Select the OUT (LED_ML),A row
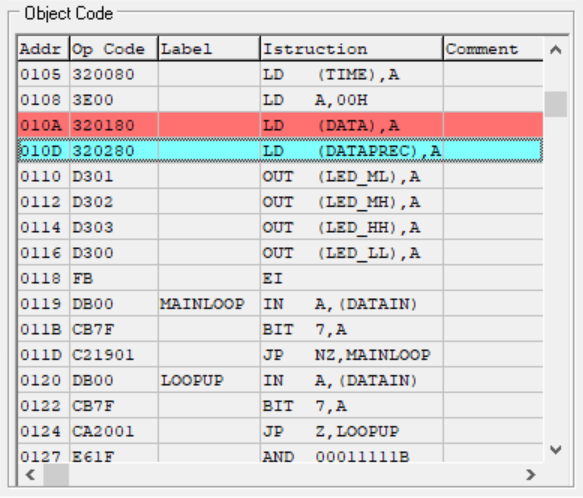This screenshot has width=583, height=498. [280, 176]
